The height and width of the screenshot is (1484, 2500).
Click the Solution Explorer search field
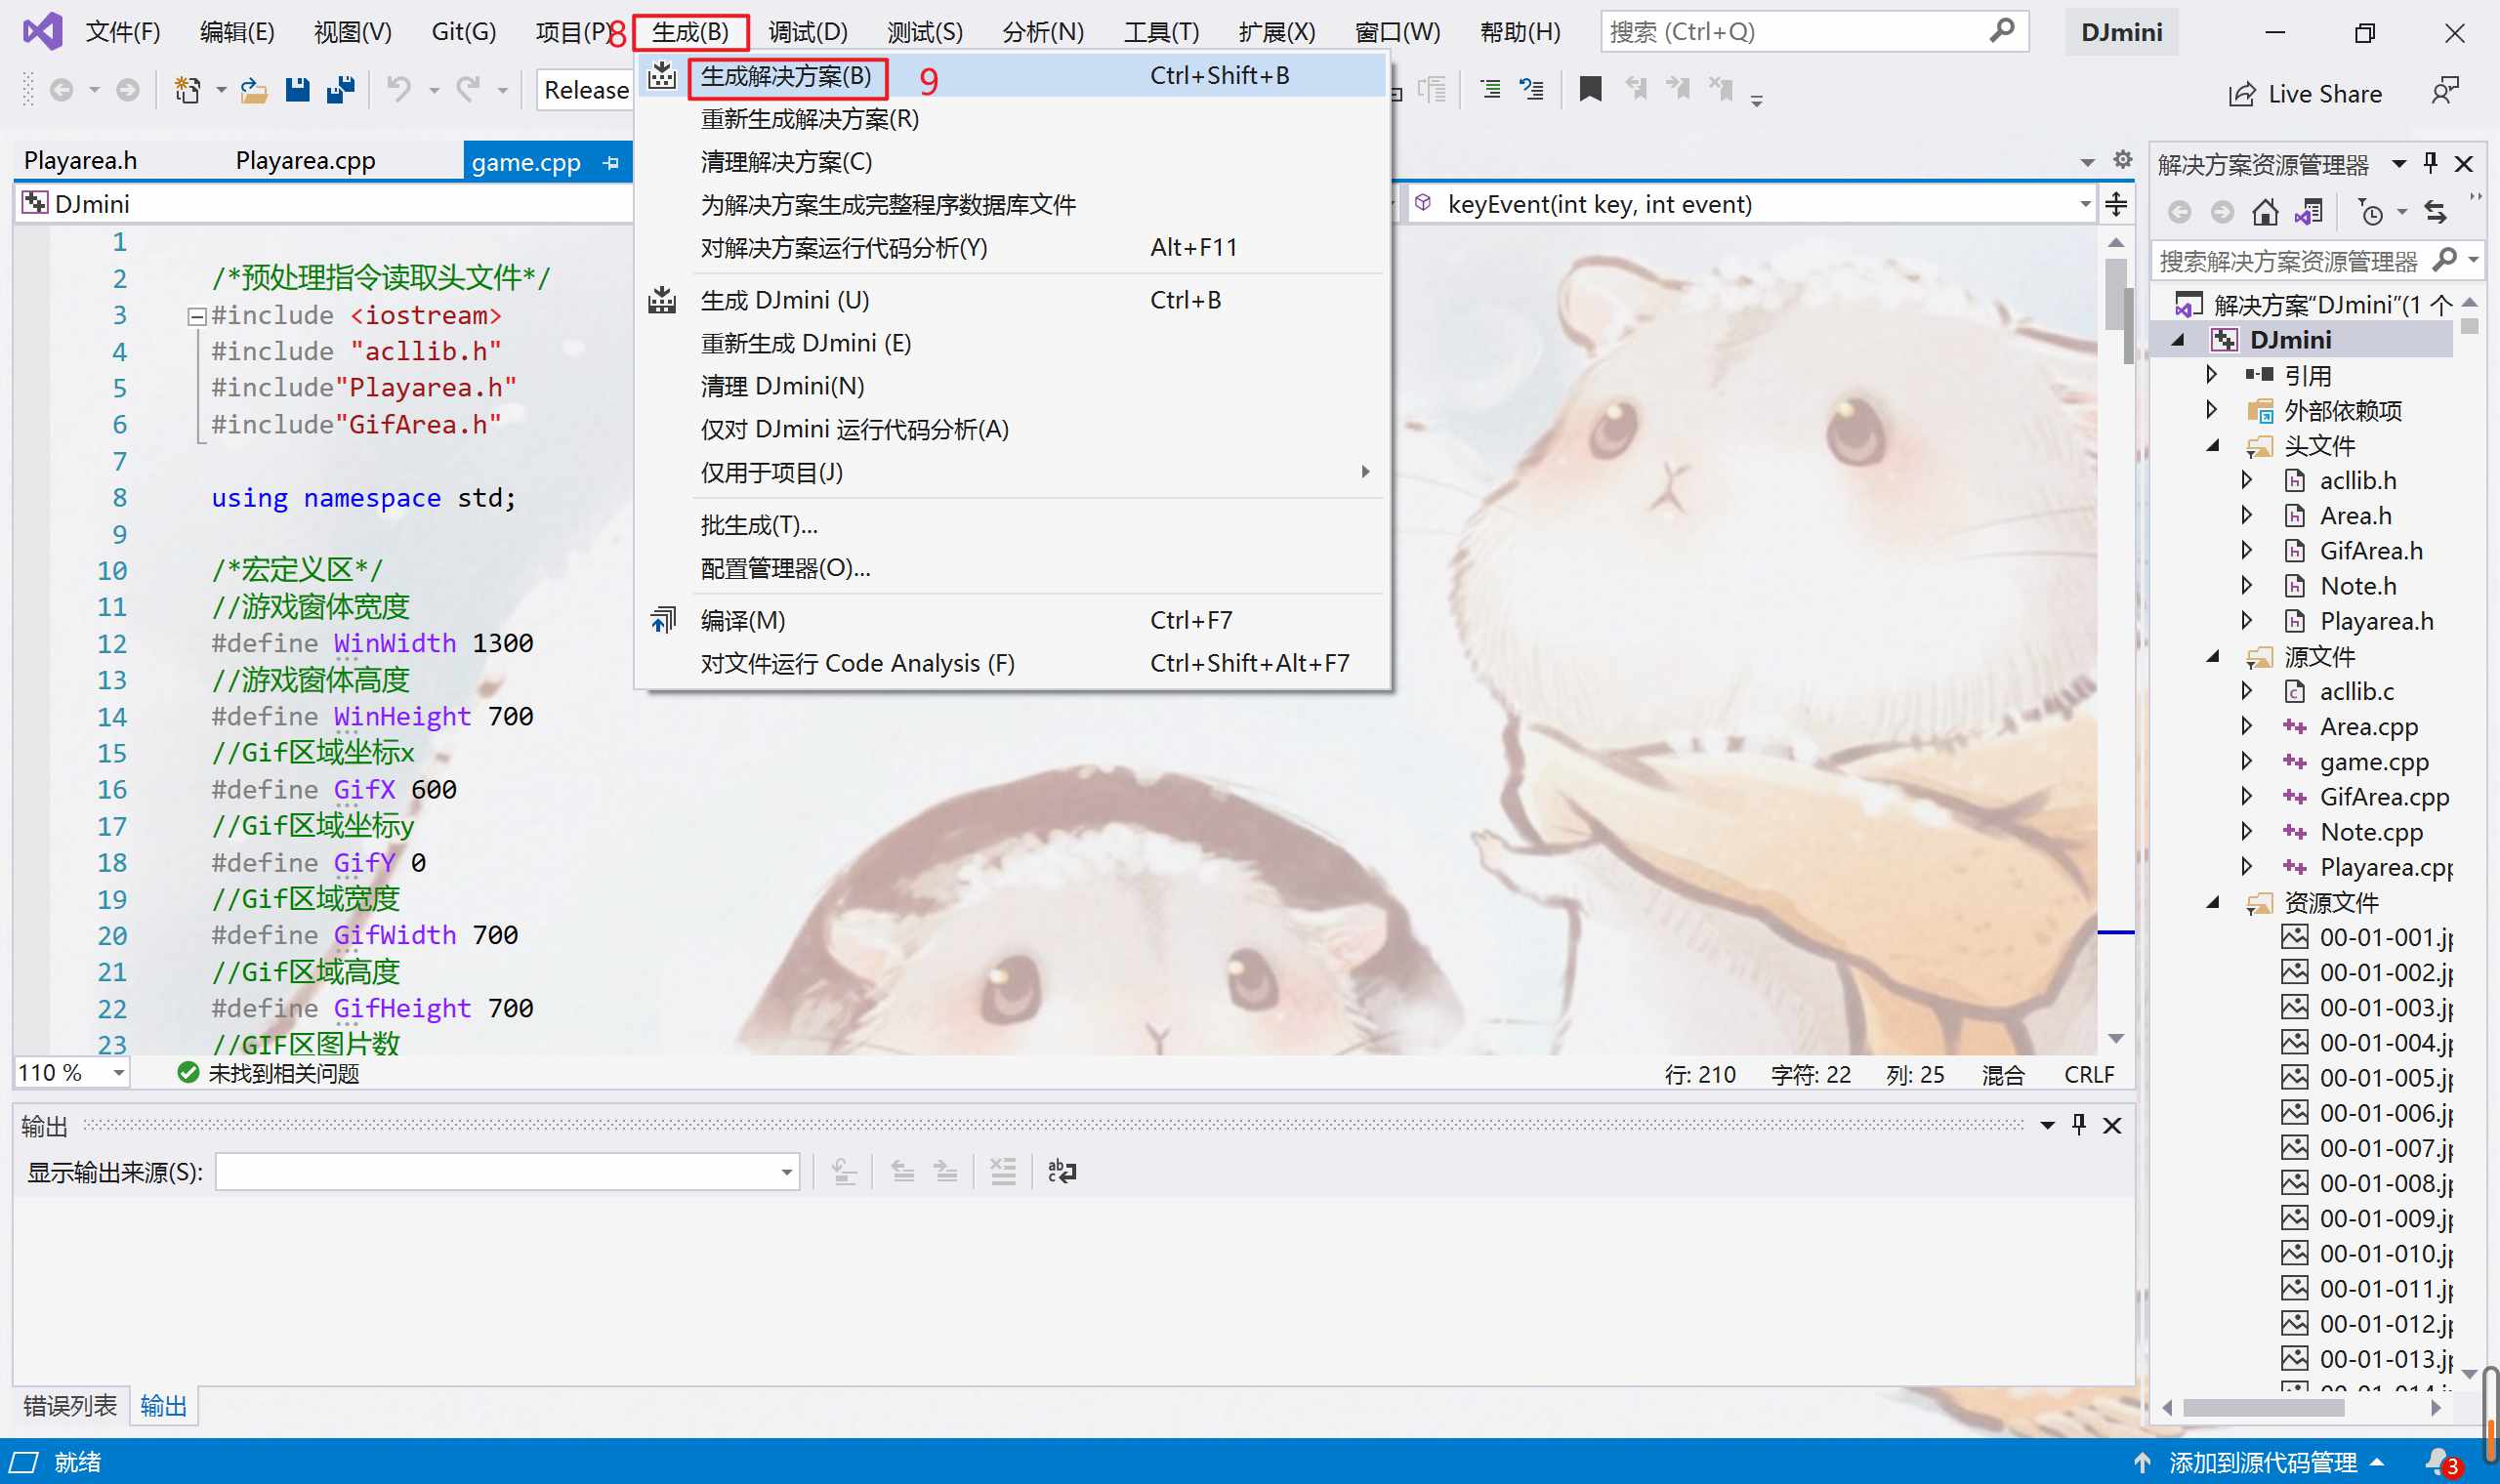click(x=2316, y=260)
